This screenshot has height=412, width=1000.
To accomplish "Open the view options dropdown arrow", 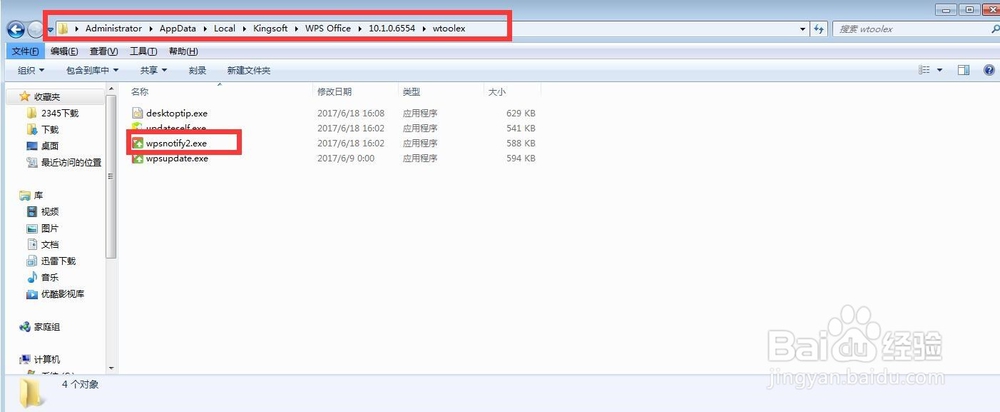I will (x=939, y=70).
